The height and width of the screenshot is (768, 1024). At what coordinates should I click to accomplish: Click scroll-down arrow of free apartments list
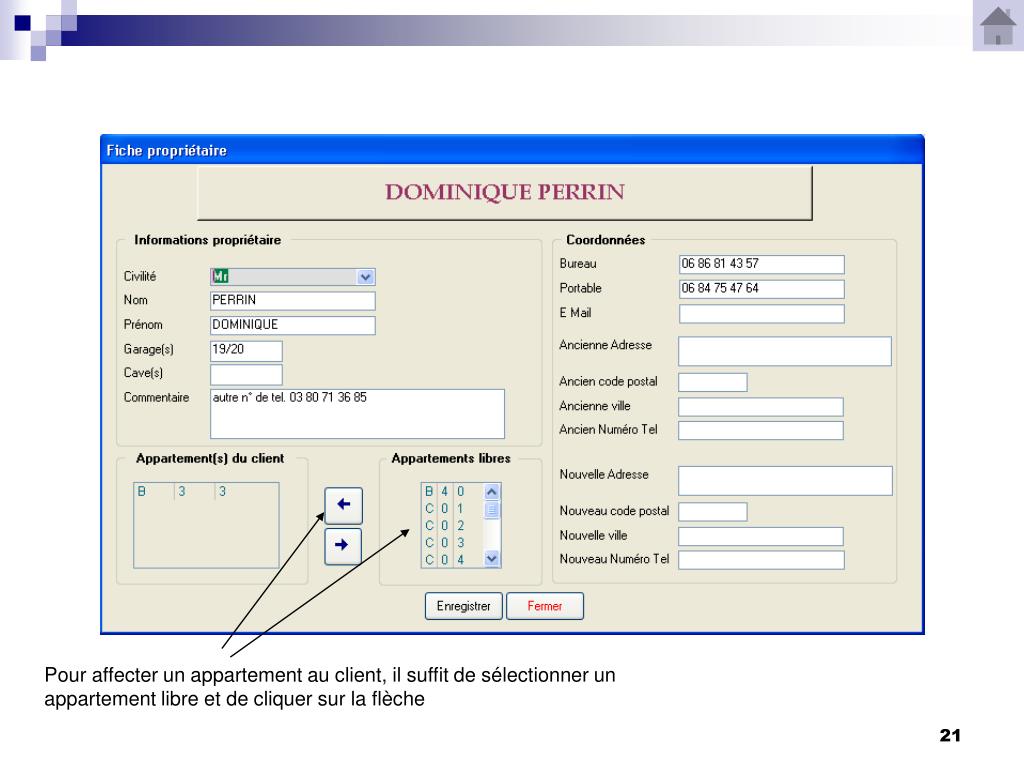(x=492, y=559)
